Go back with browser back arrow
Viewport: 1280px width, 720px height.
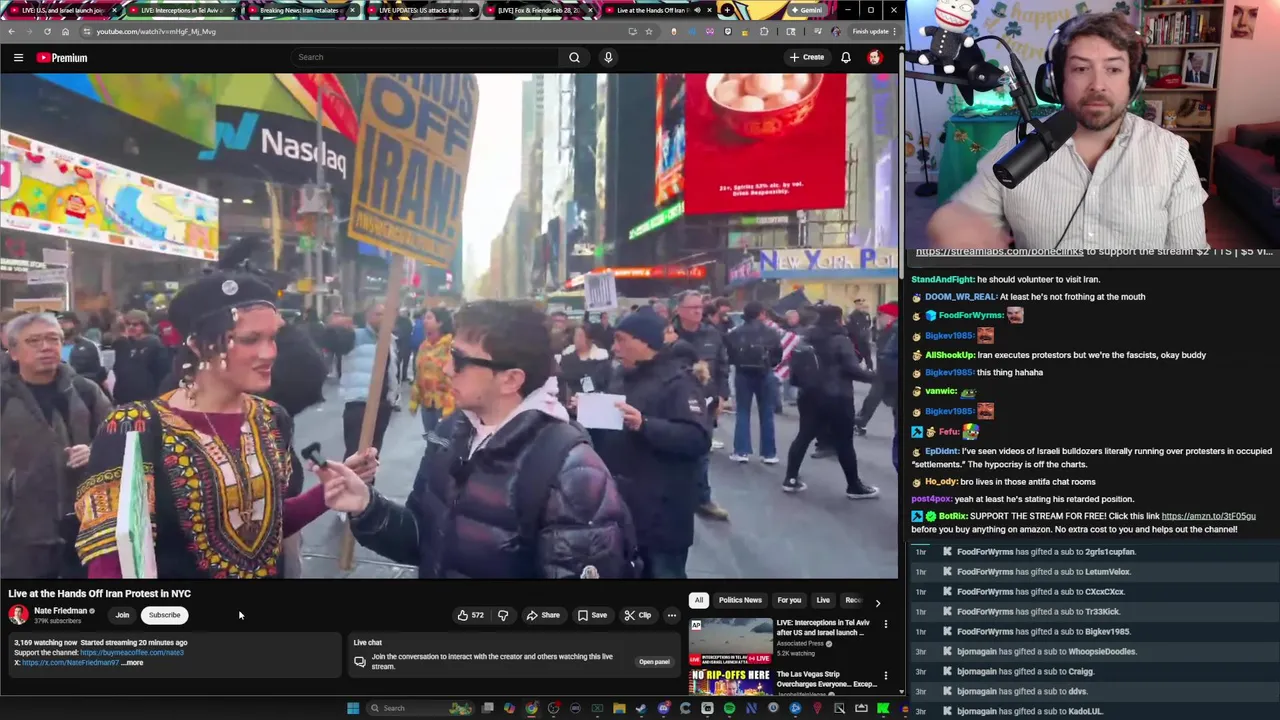pos(11,31)
